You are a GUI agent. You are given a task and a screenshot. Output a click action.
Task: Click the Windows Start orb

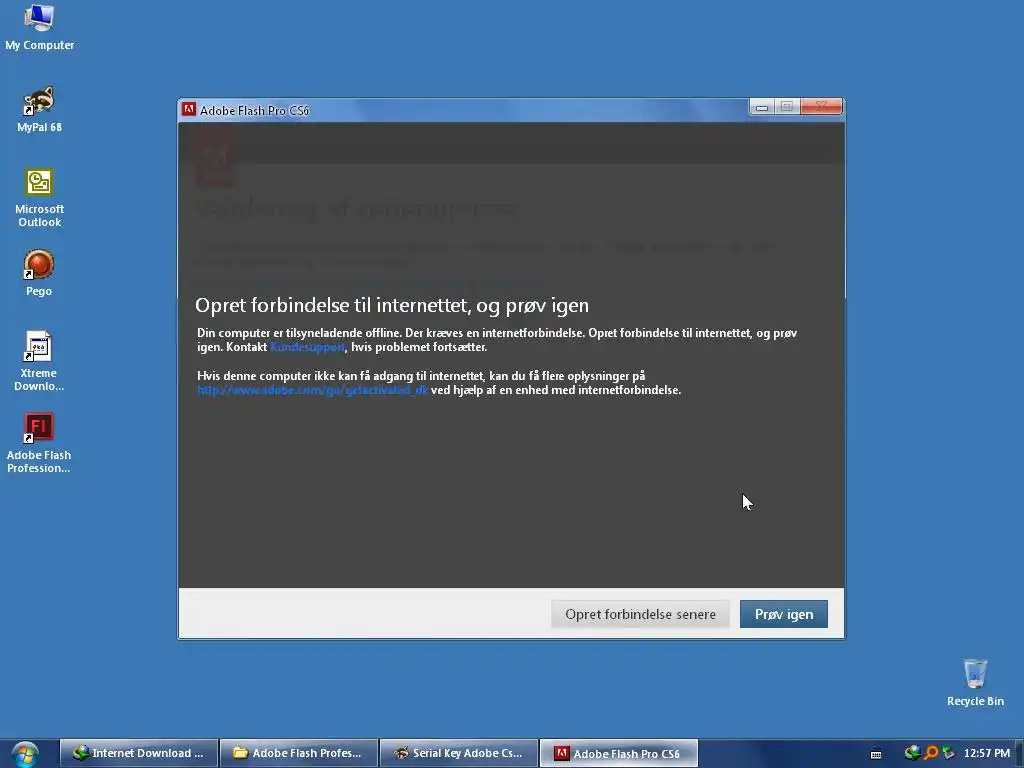coord(25,754)
